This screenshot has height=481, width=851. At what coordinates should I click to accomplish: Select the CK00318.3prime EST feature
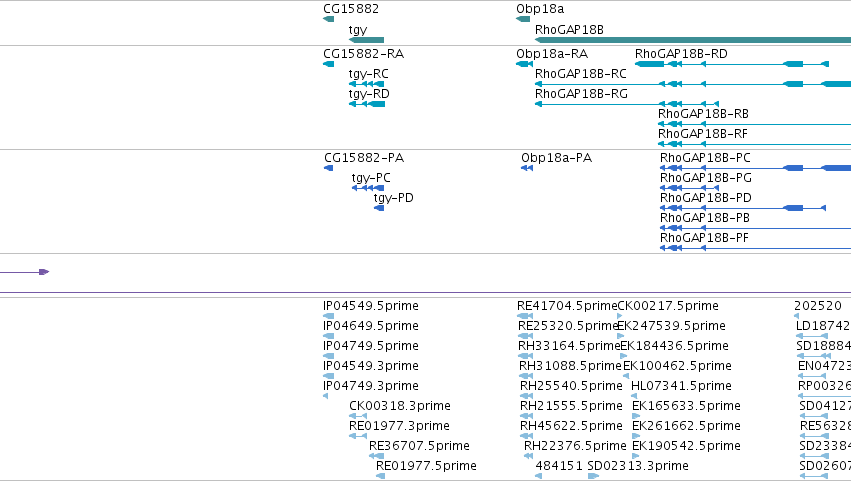358,416
